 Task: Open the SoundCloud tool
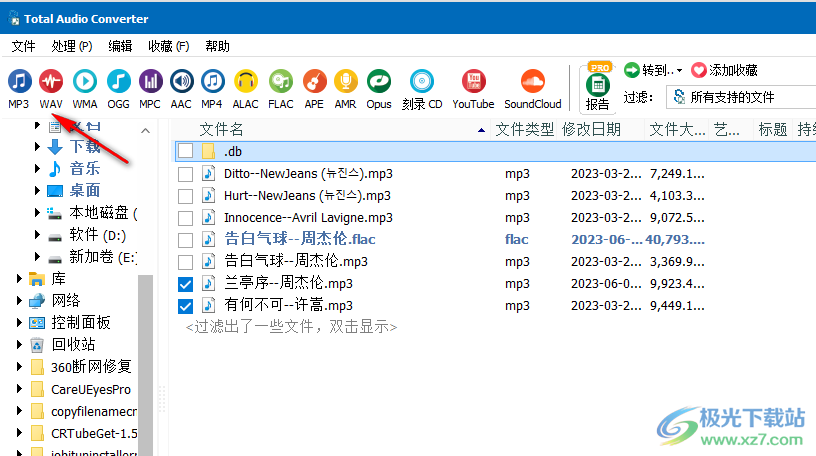coord(532,89)
